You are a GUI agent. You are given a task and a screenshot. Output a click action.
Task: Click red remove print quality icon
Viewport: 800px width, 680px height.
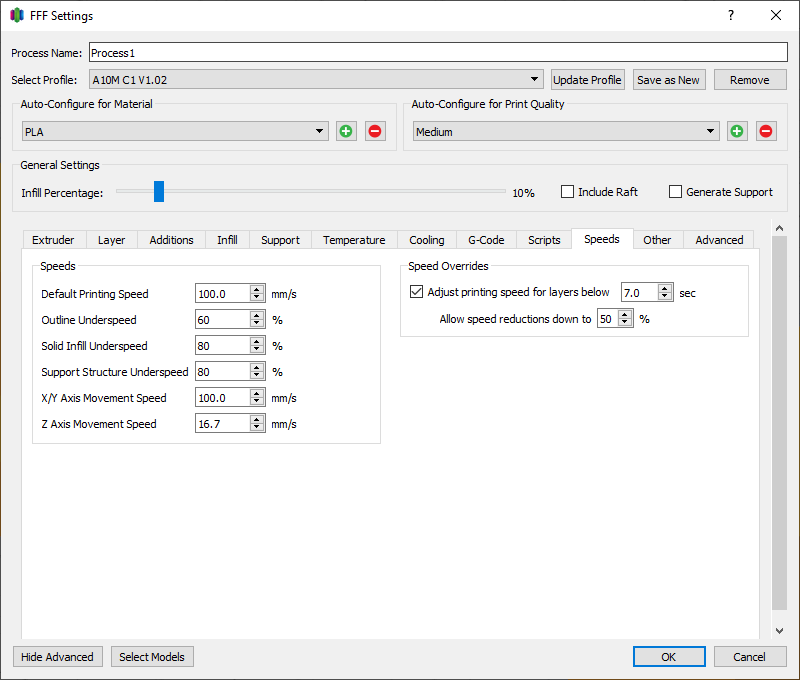pyautogui.click(x=766, y=131)
